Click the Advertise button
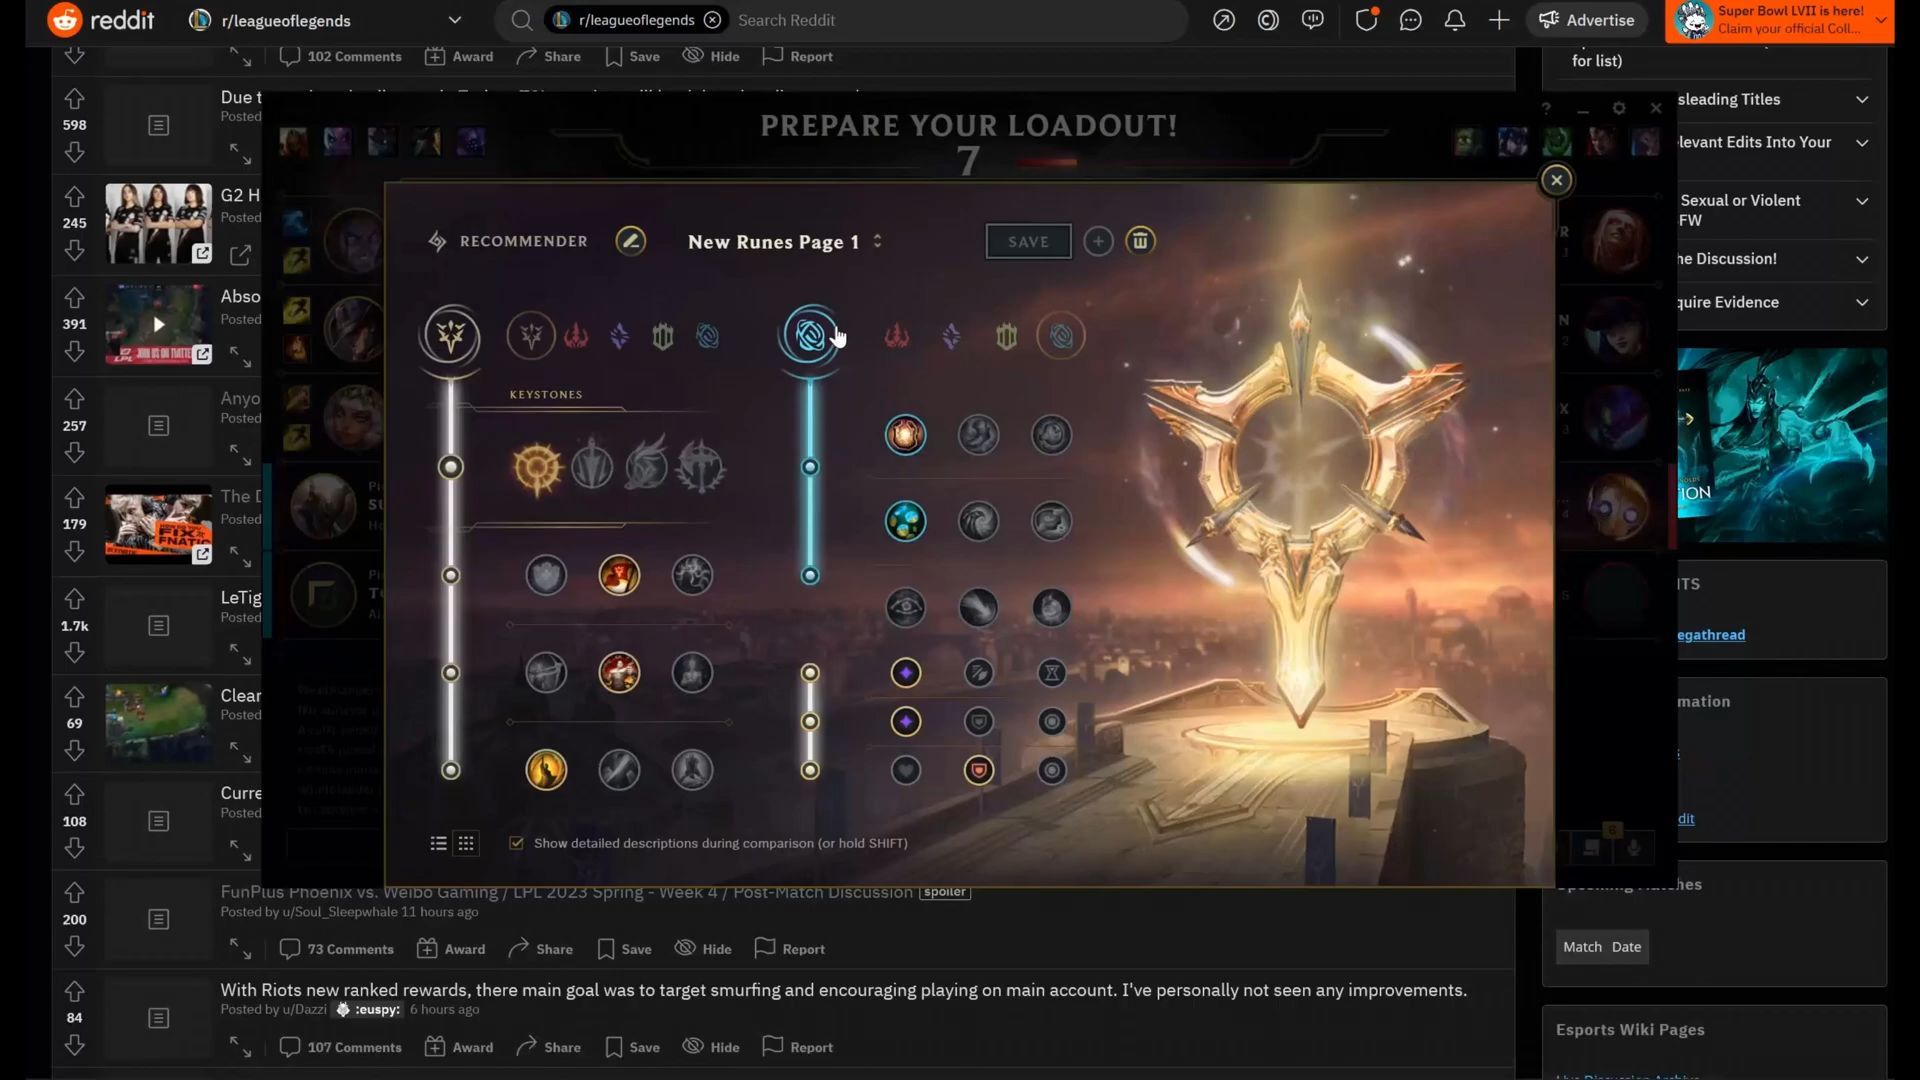The image size is (1920, 1080). (1587, 20)
